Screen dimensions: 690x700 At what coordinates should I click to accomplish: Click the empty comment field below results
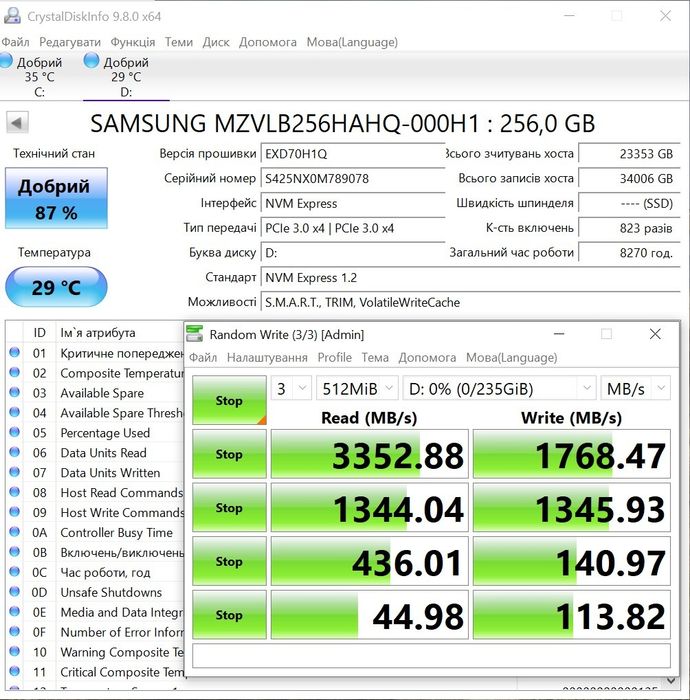[431, 655]
